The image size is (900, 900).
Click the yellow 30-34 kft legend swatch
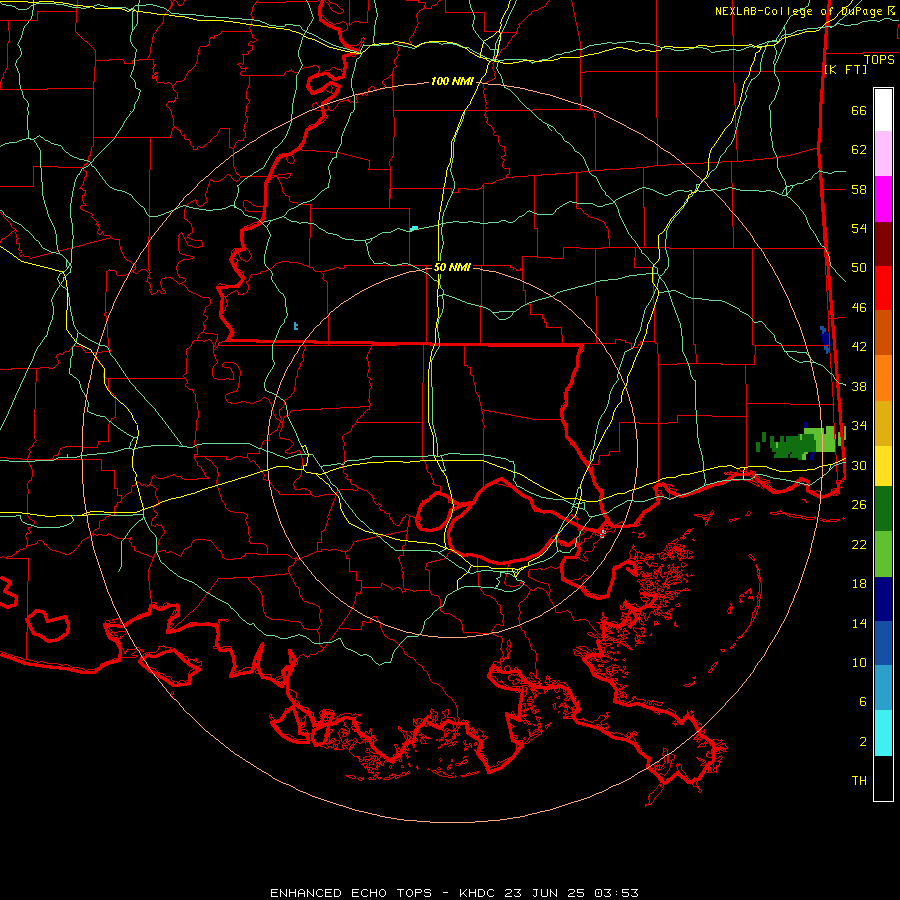click(x=883, y=466)
